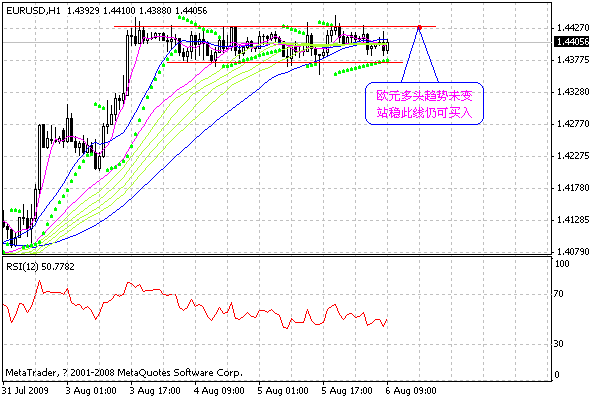Click the 31 Jul 2009 time label
The width and height of the screenshot is (589, 398).
pos(26,390)
